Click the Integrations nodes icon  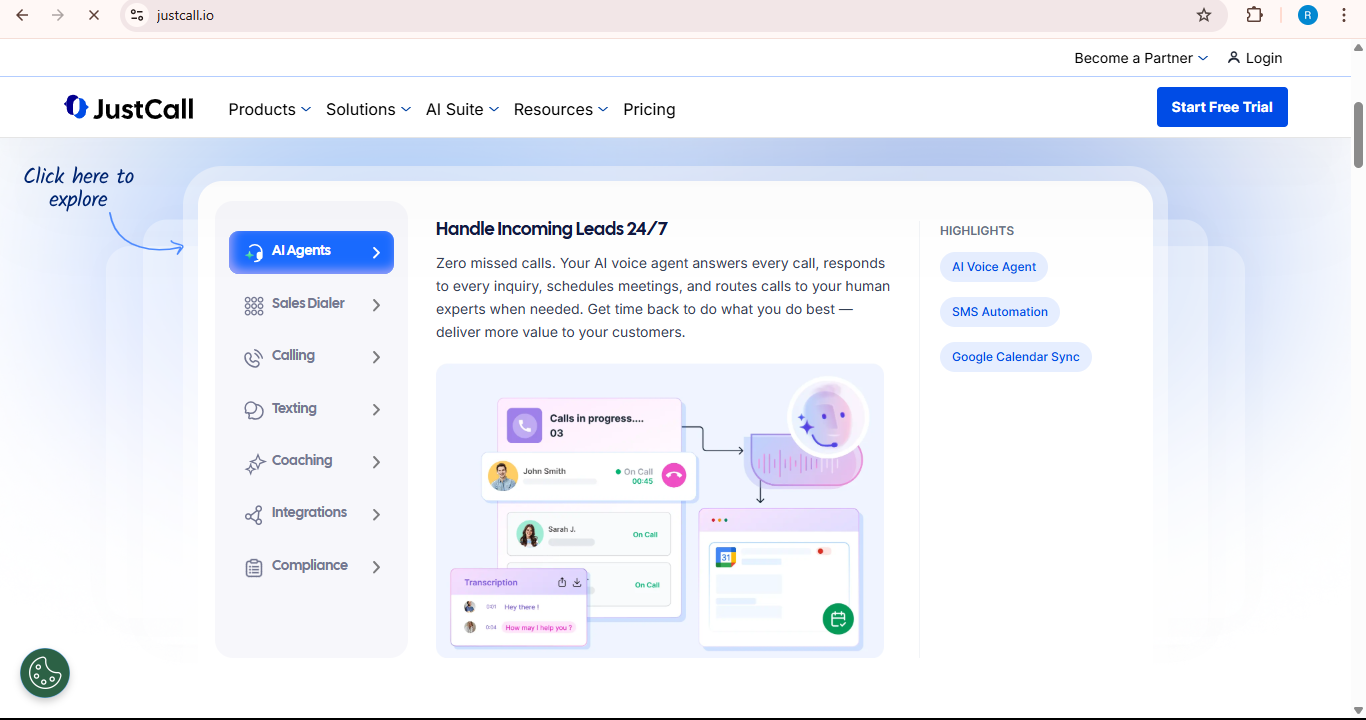tap(254, 515)
